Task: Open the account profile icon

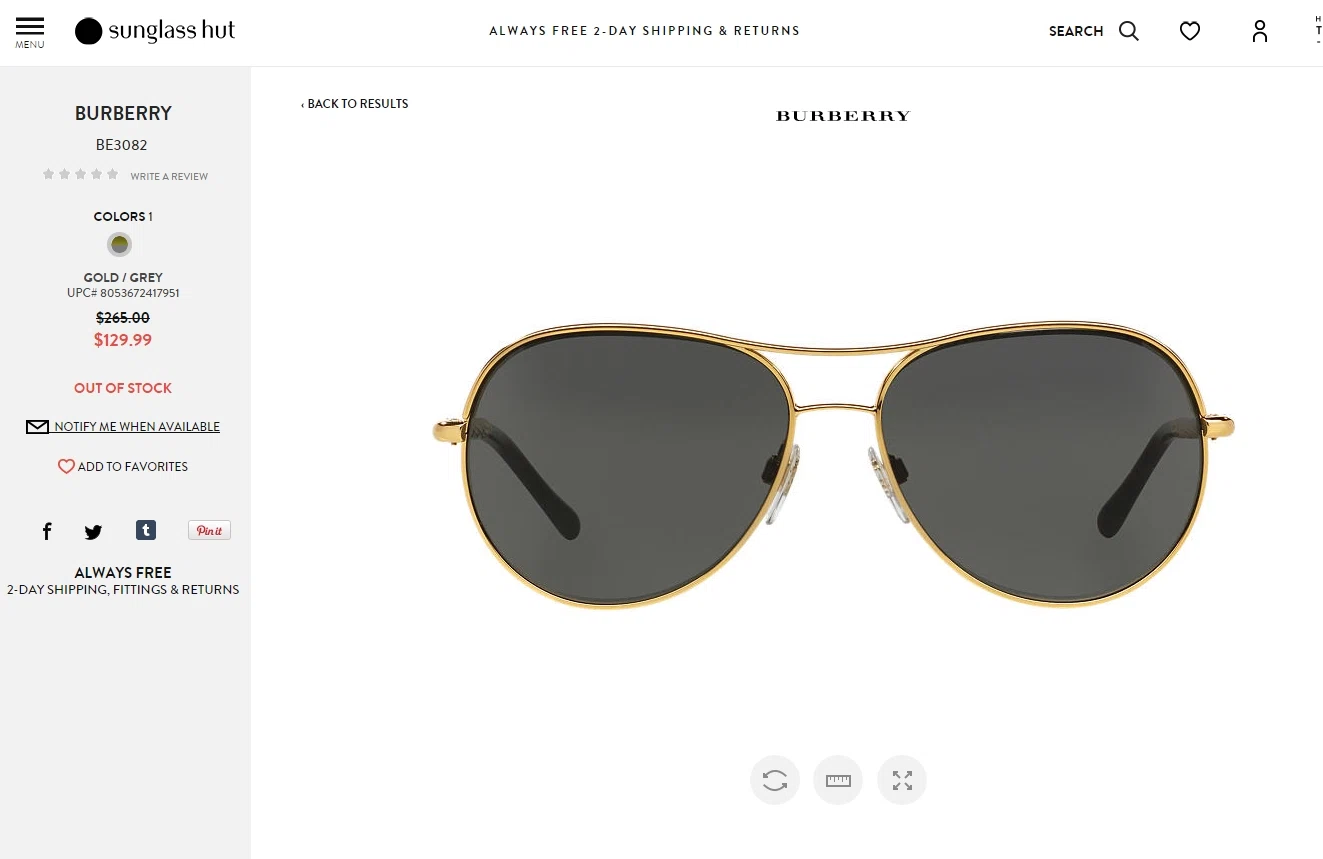Action: pyautogui.click(x=1260, y=31)
